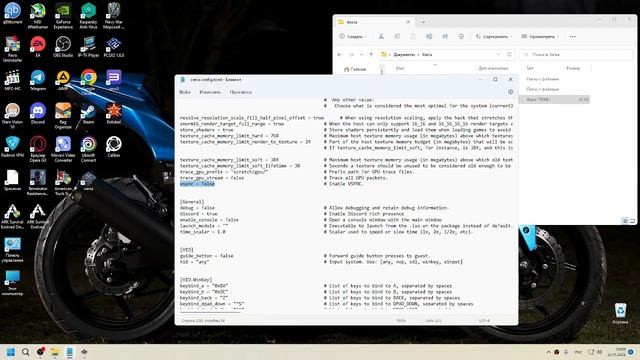Switch to Notepad on the taskbar
This screenshot has width=640, height=360.
(x=69, y=352)
